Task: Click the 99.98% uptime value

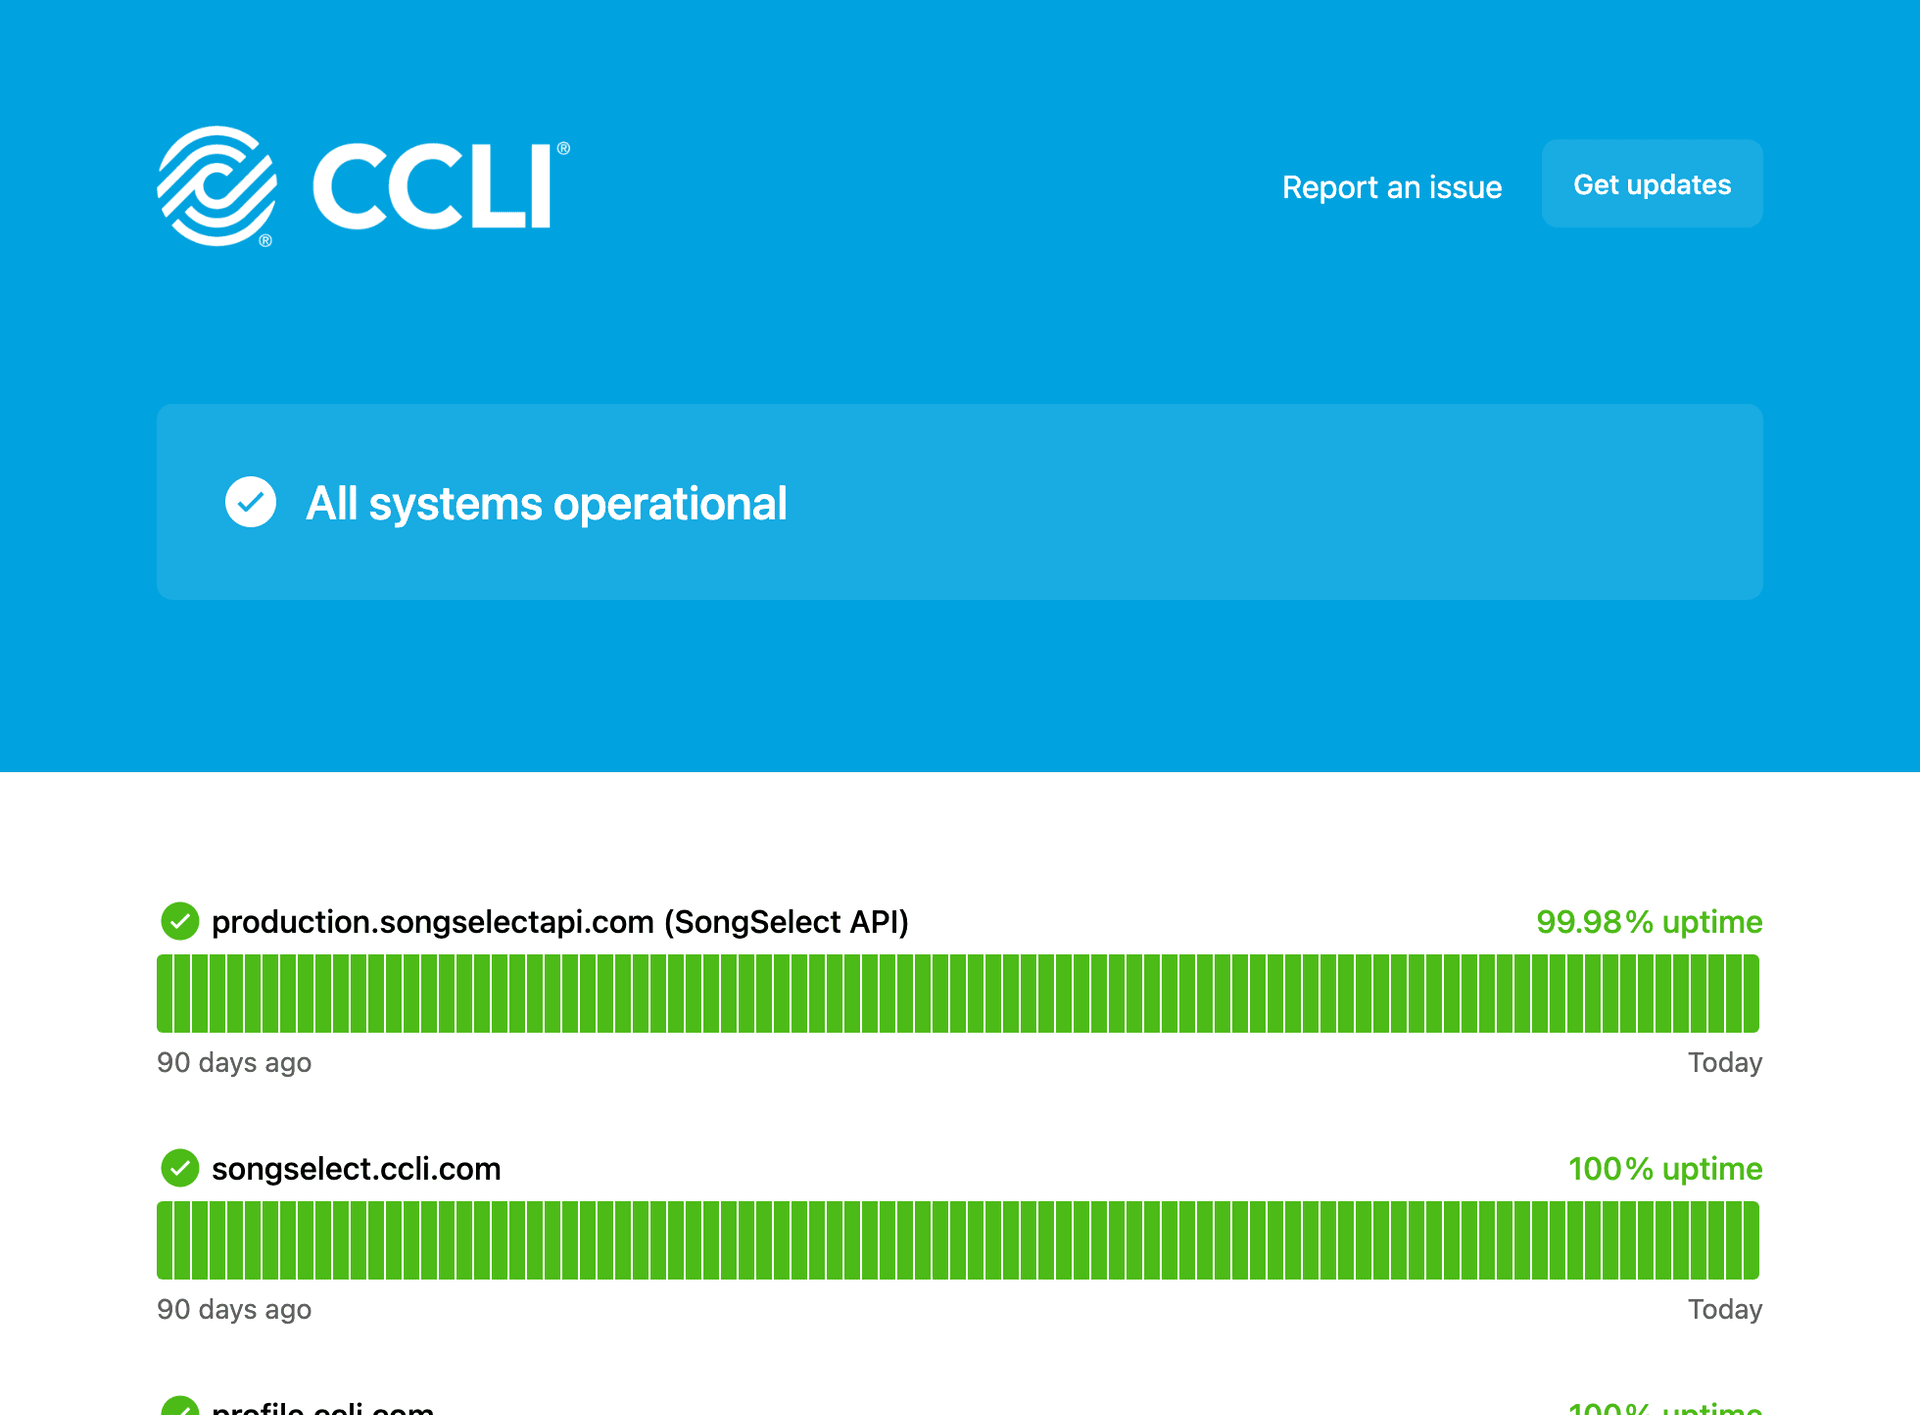Action: tap(1649, 921)
